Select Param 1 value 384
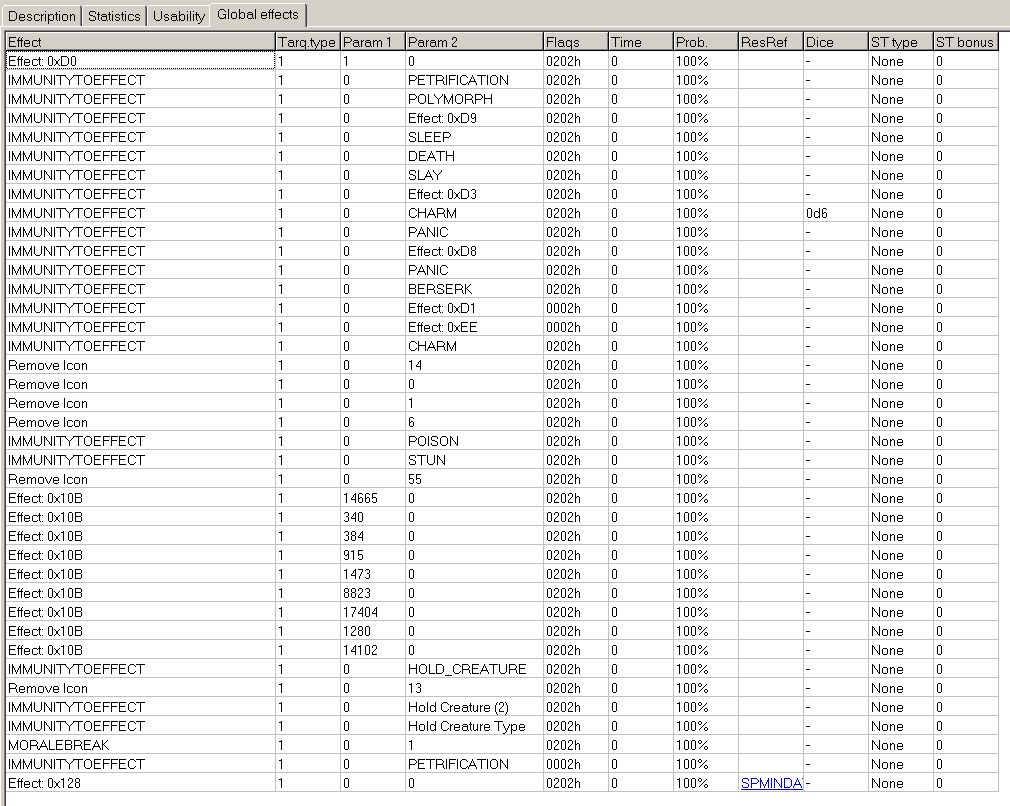Screen dimensions: 1010x806 click(373, 537)
